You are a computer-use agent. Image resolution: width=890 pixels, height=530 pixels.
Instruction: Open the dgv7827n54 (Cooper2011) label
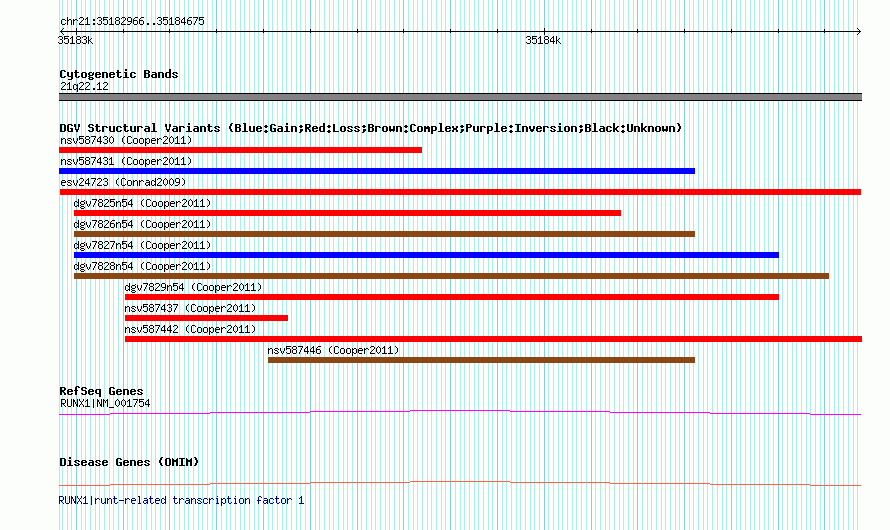tap(142, 245)
